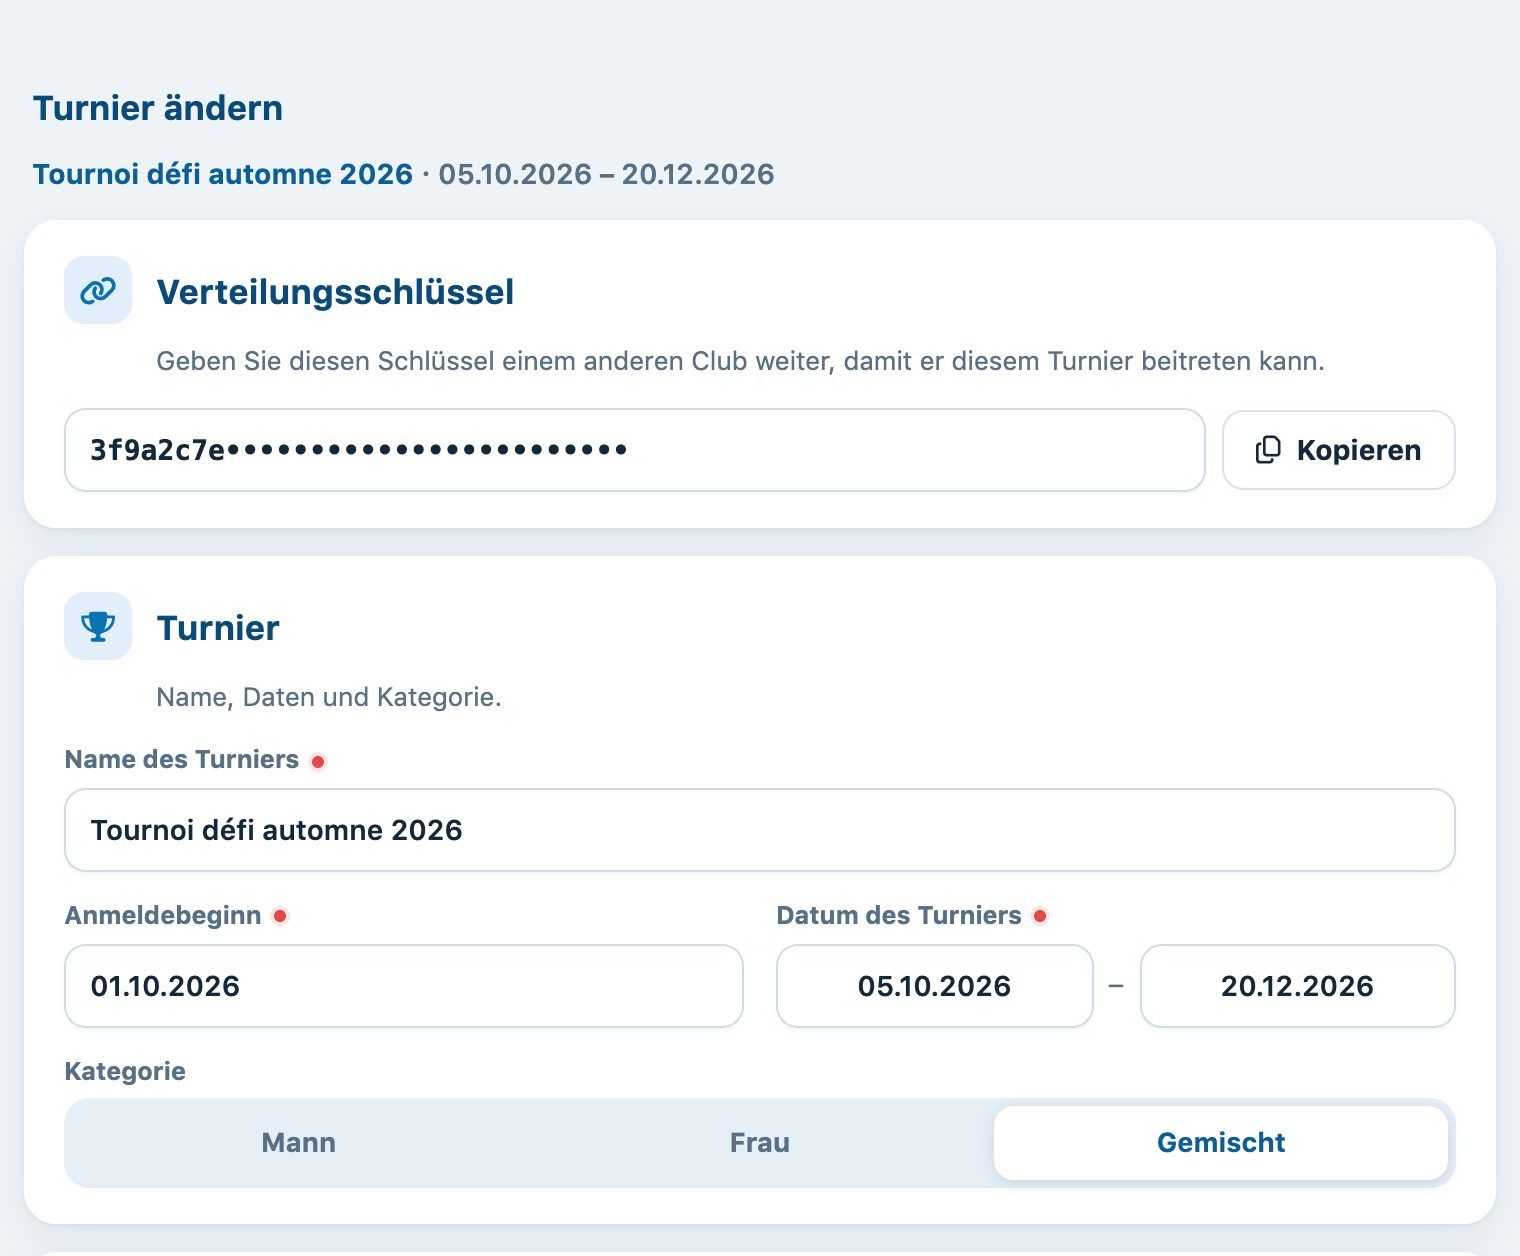The width and height of the screenshot is (1520, 1256).
Task: Open the Anmeldebeginn date field
Action: pos(404,986)
